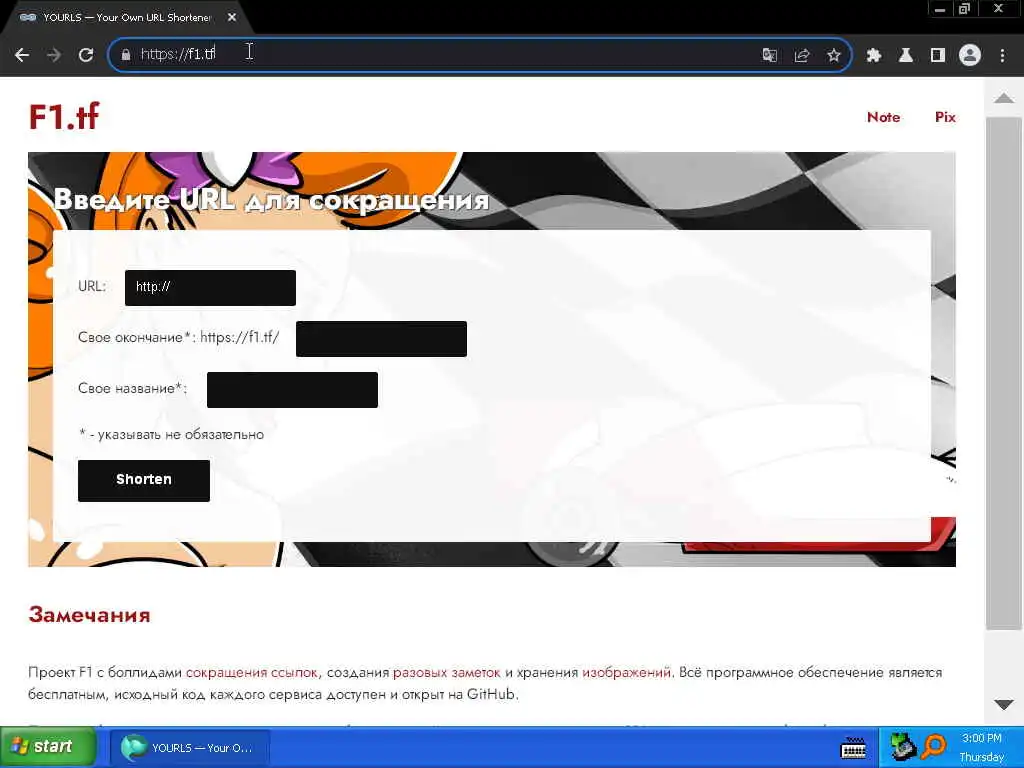Open the on-screen keyboard tray icon
This screenshot has width=1024, height=768.
[853, 748]
